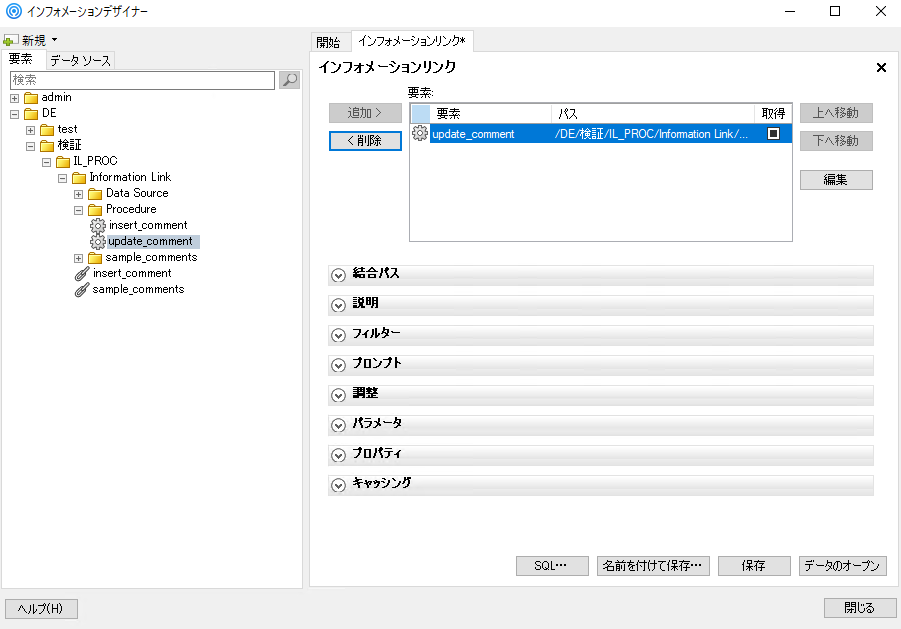Click the 編集 button
This screenshot has width=901, height=629.
coord(836,180)
